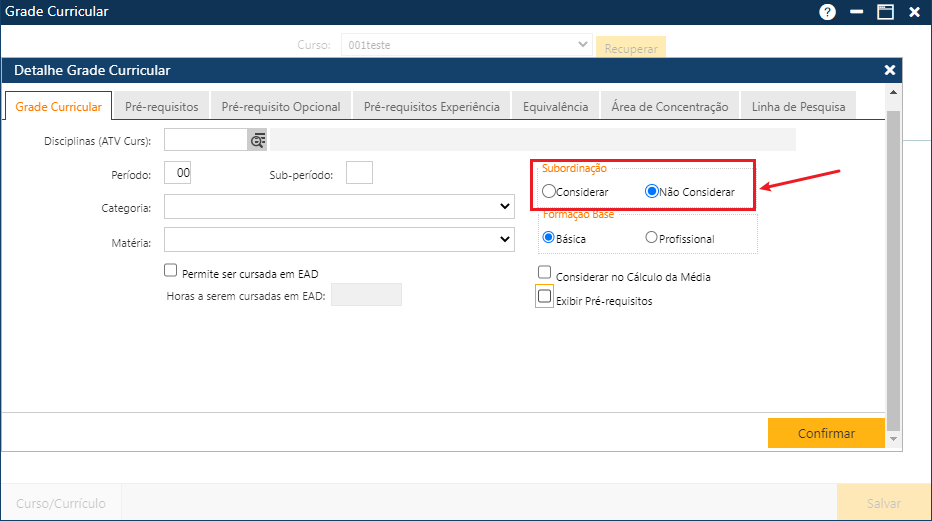Go to the Linha de Pesquisa tab

coord(798,107)
